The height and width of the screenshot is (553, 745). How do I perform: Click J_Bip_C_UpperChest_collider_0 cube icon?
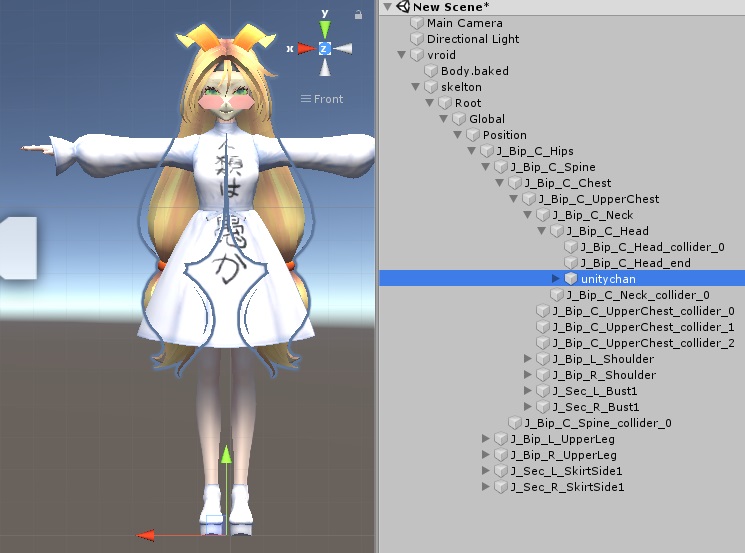543,311
